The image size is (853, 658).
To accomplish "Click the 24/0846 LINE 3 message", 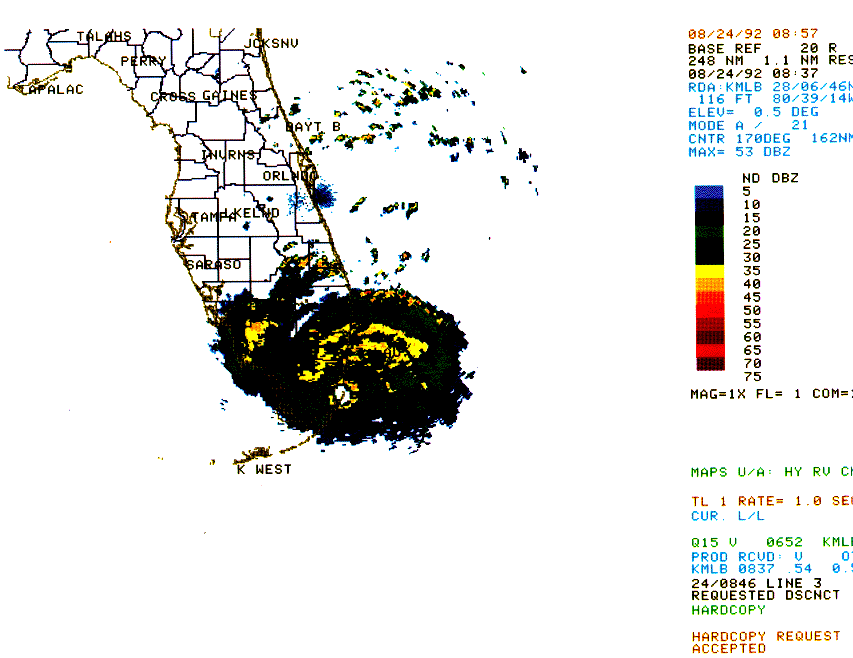I will click(x=756, y=583).
